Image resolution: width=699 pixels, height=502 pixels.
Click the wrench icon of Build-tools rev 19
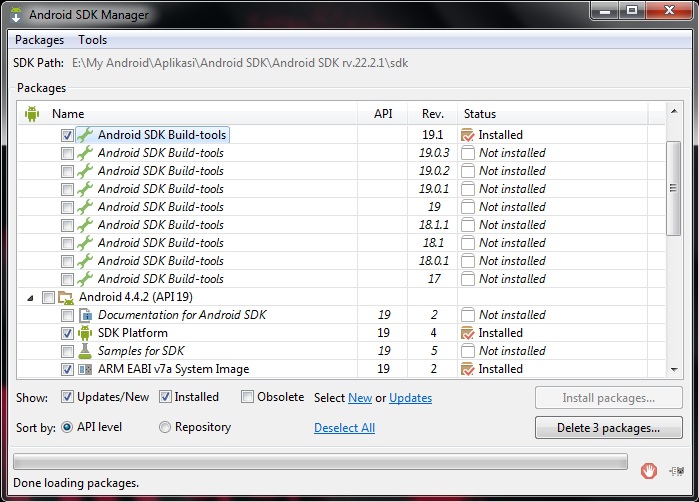pyautogui.click(x=85, y=207)
